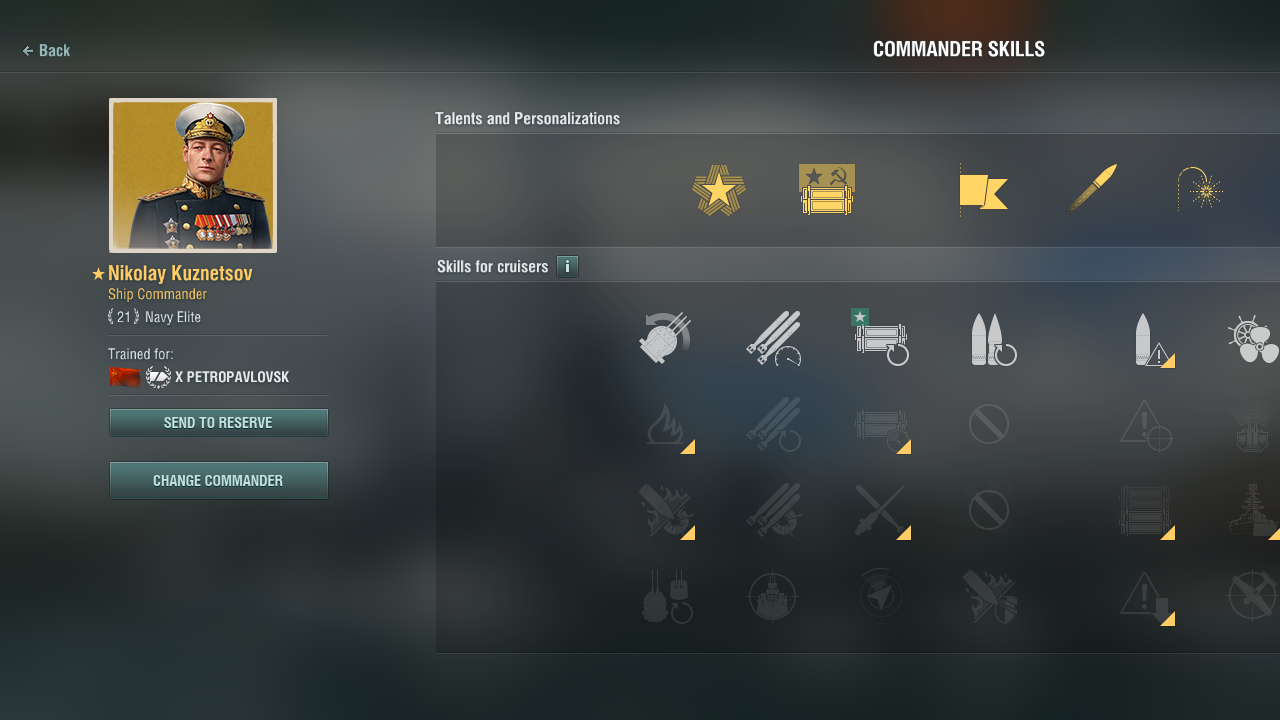1280x720 pixels.
Task: Select the crossed torpedoes third-row skill
Action: coord(882,511)
